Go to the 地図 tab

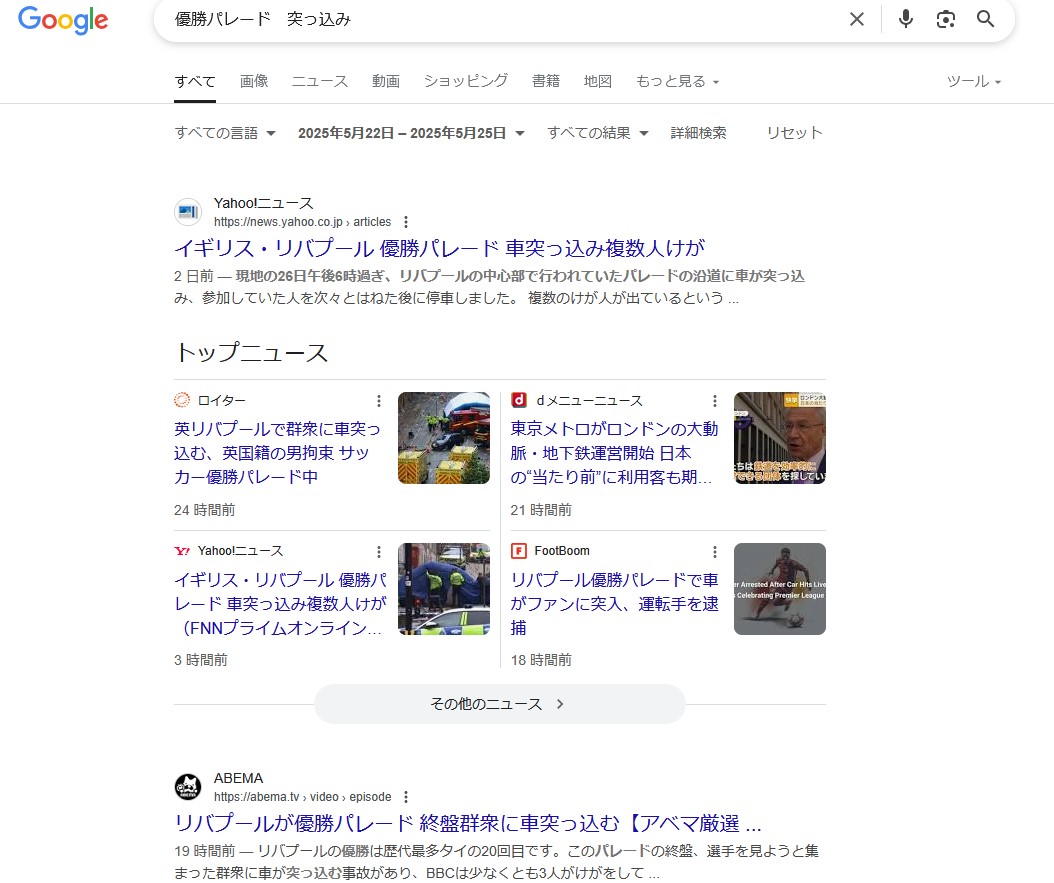[x=598, y=81]
